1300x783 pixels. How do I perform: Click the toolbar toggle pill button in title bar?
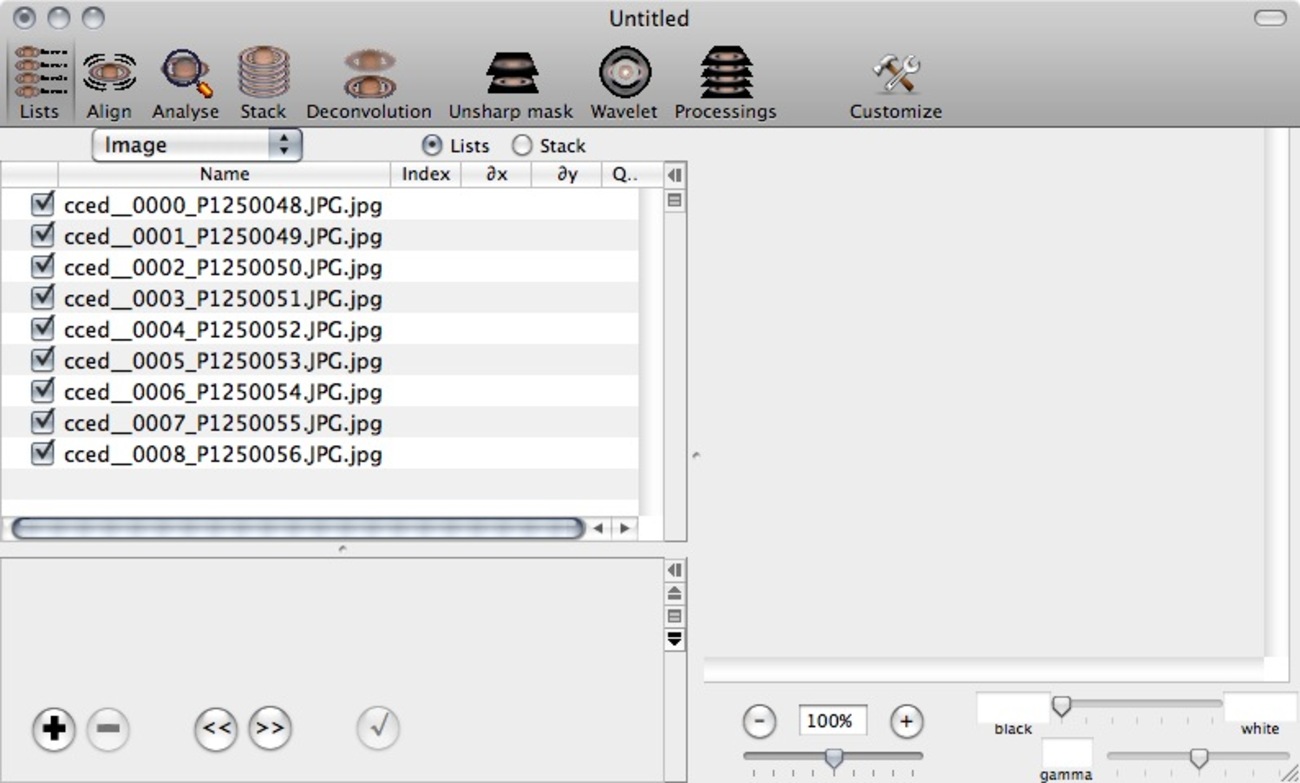click(1270, 18)
